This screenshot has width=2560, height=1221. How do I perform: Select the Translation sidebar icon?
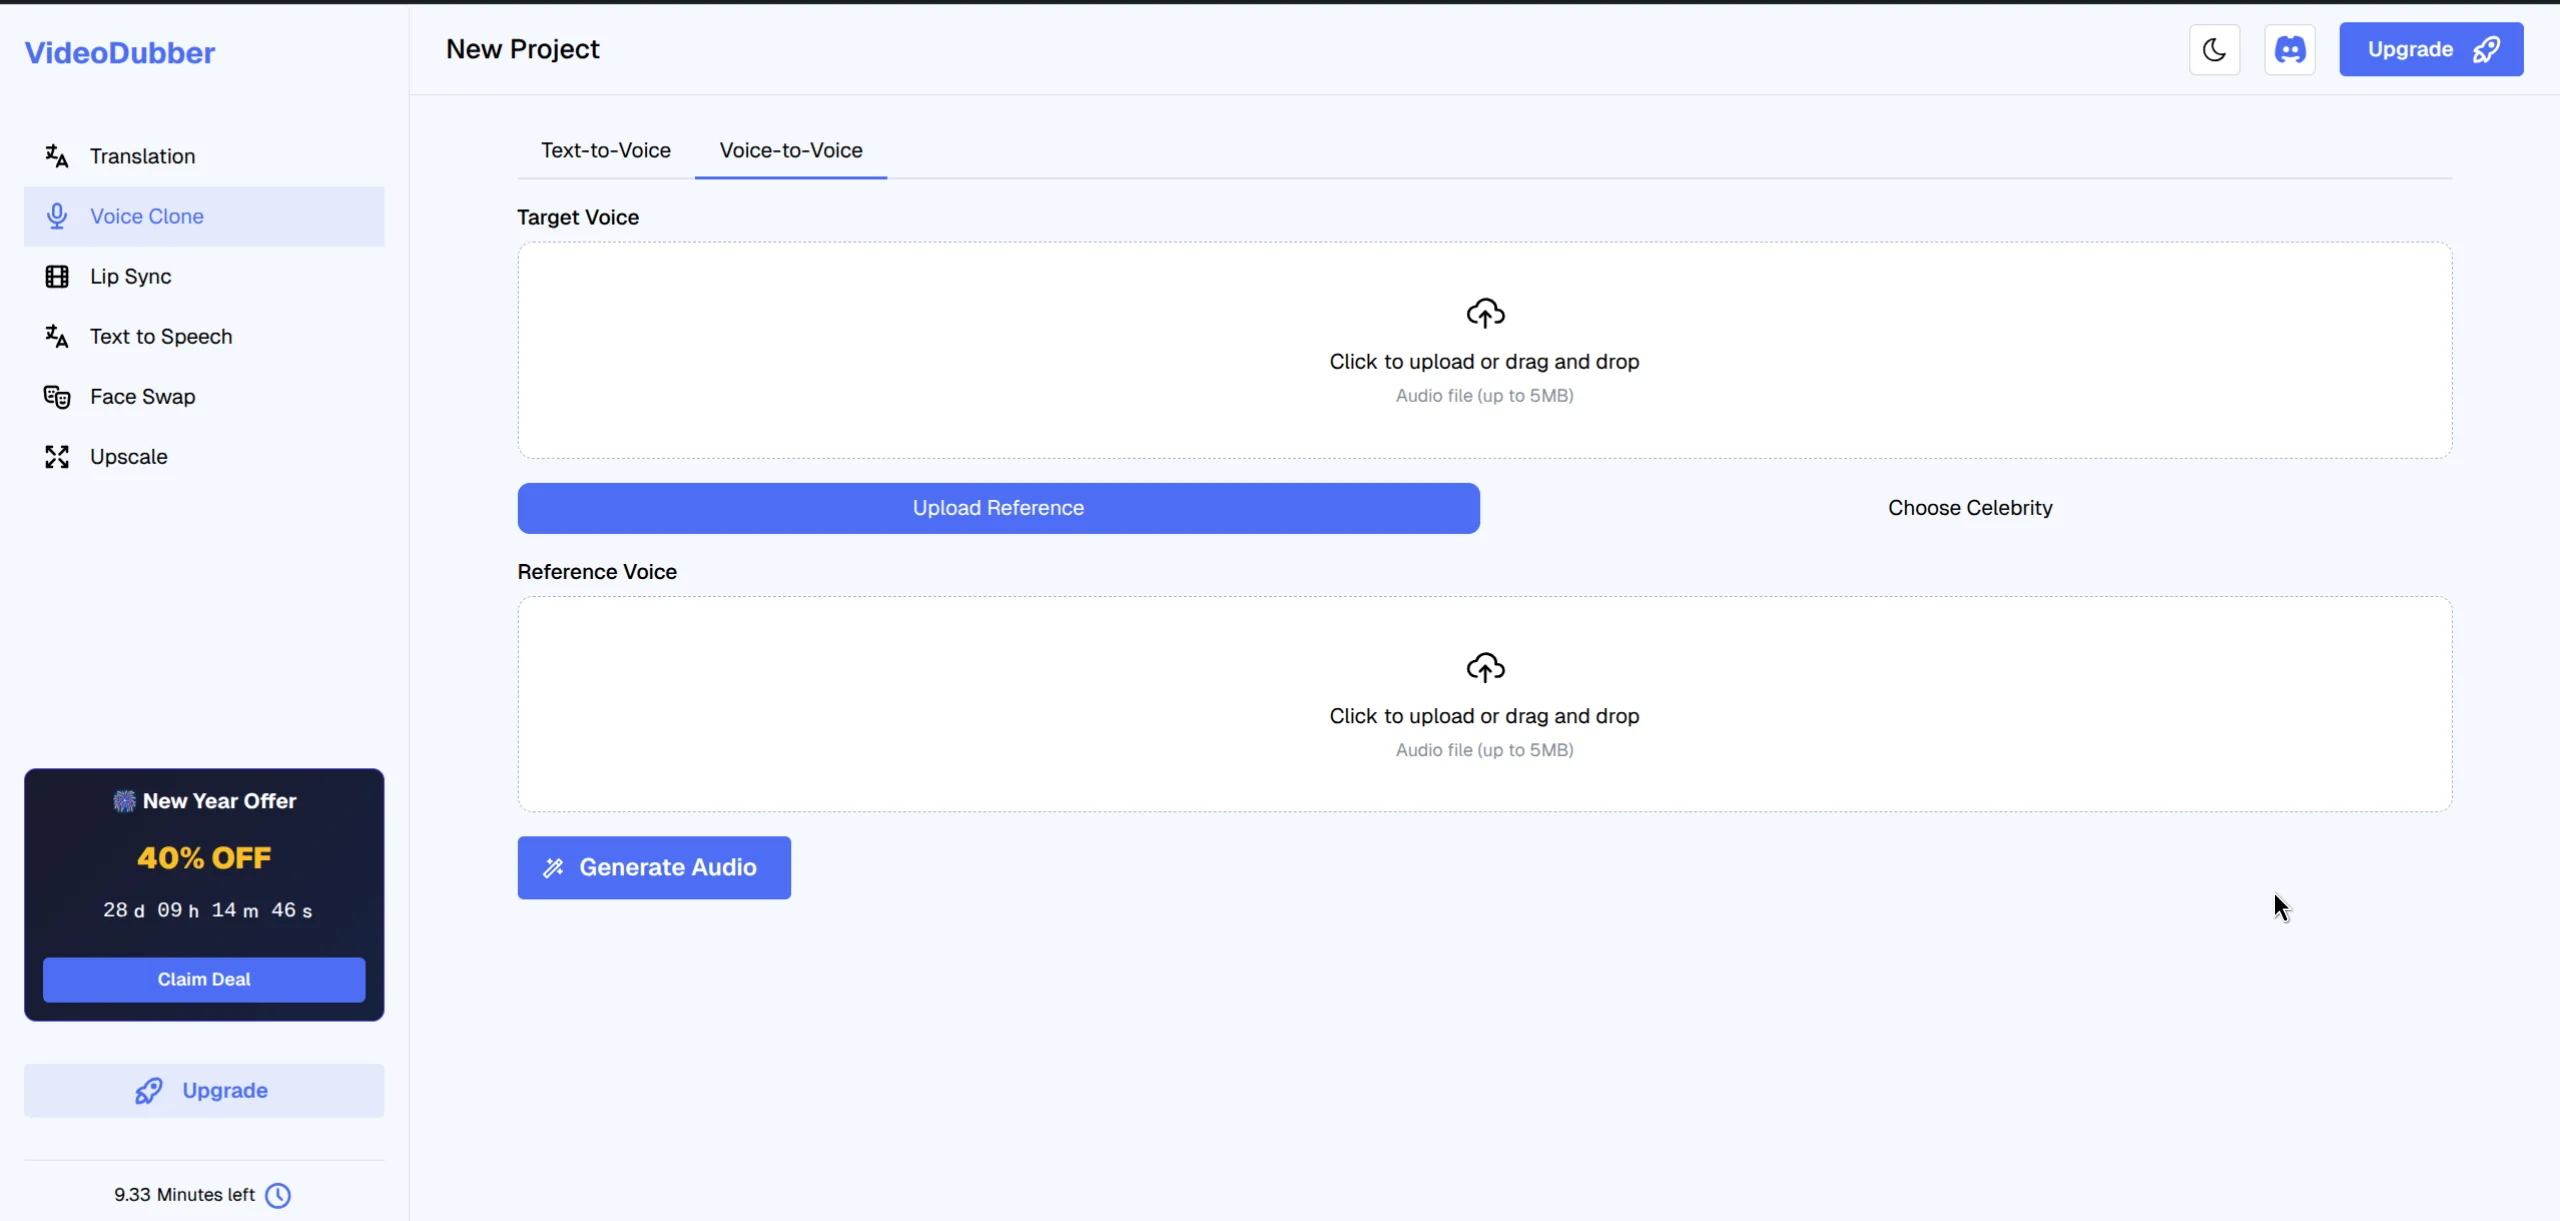point(57,155)
